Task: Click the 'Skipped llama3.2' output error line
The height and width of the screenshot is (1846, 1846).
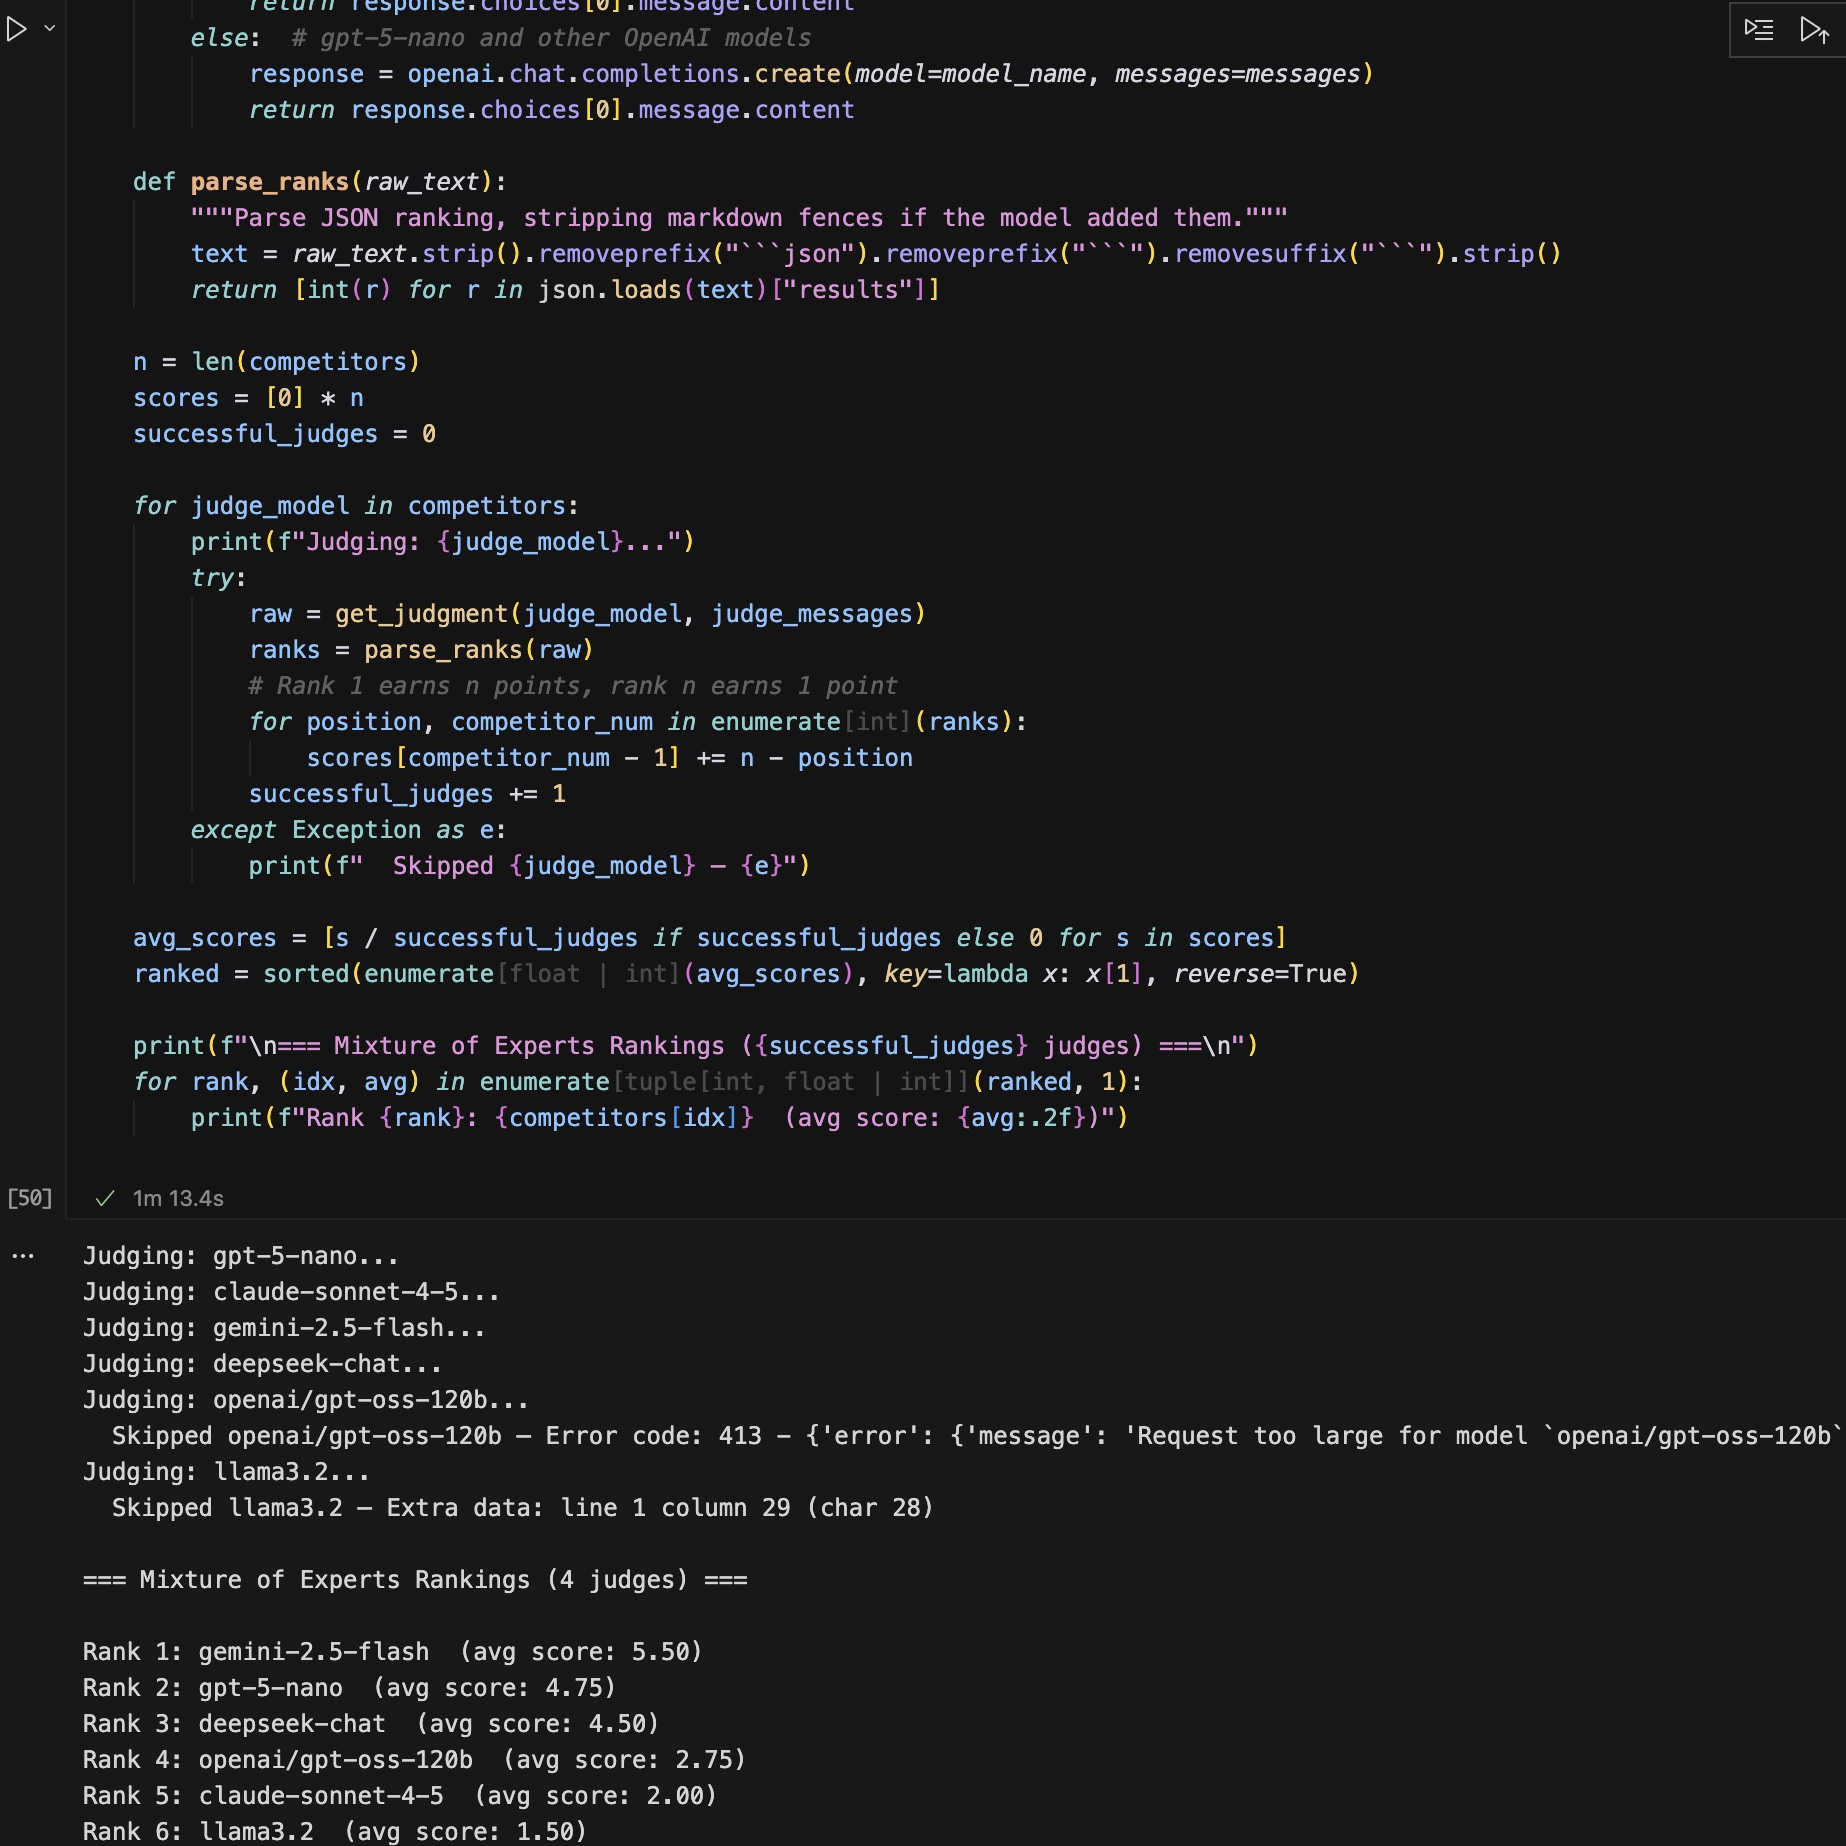Action: pyautogui.click(x=522, y=1508)
